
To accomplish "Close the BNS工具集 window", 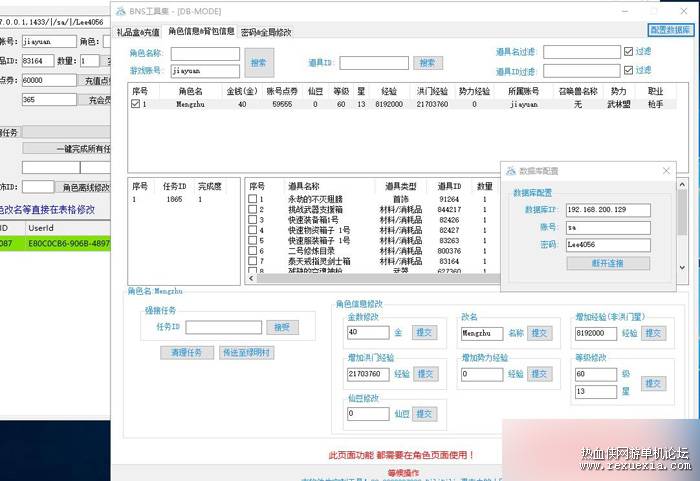I will coord(683,11).
